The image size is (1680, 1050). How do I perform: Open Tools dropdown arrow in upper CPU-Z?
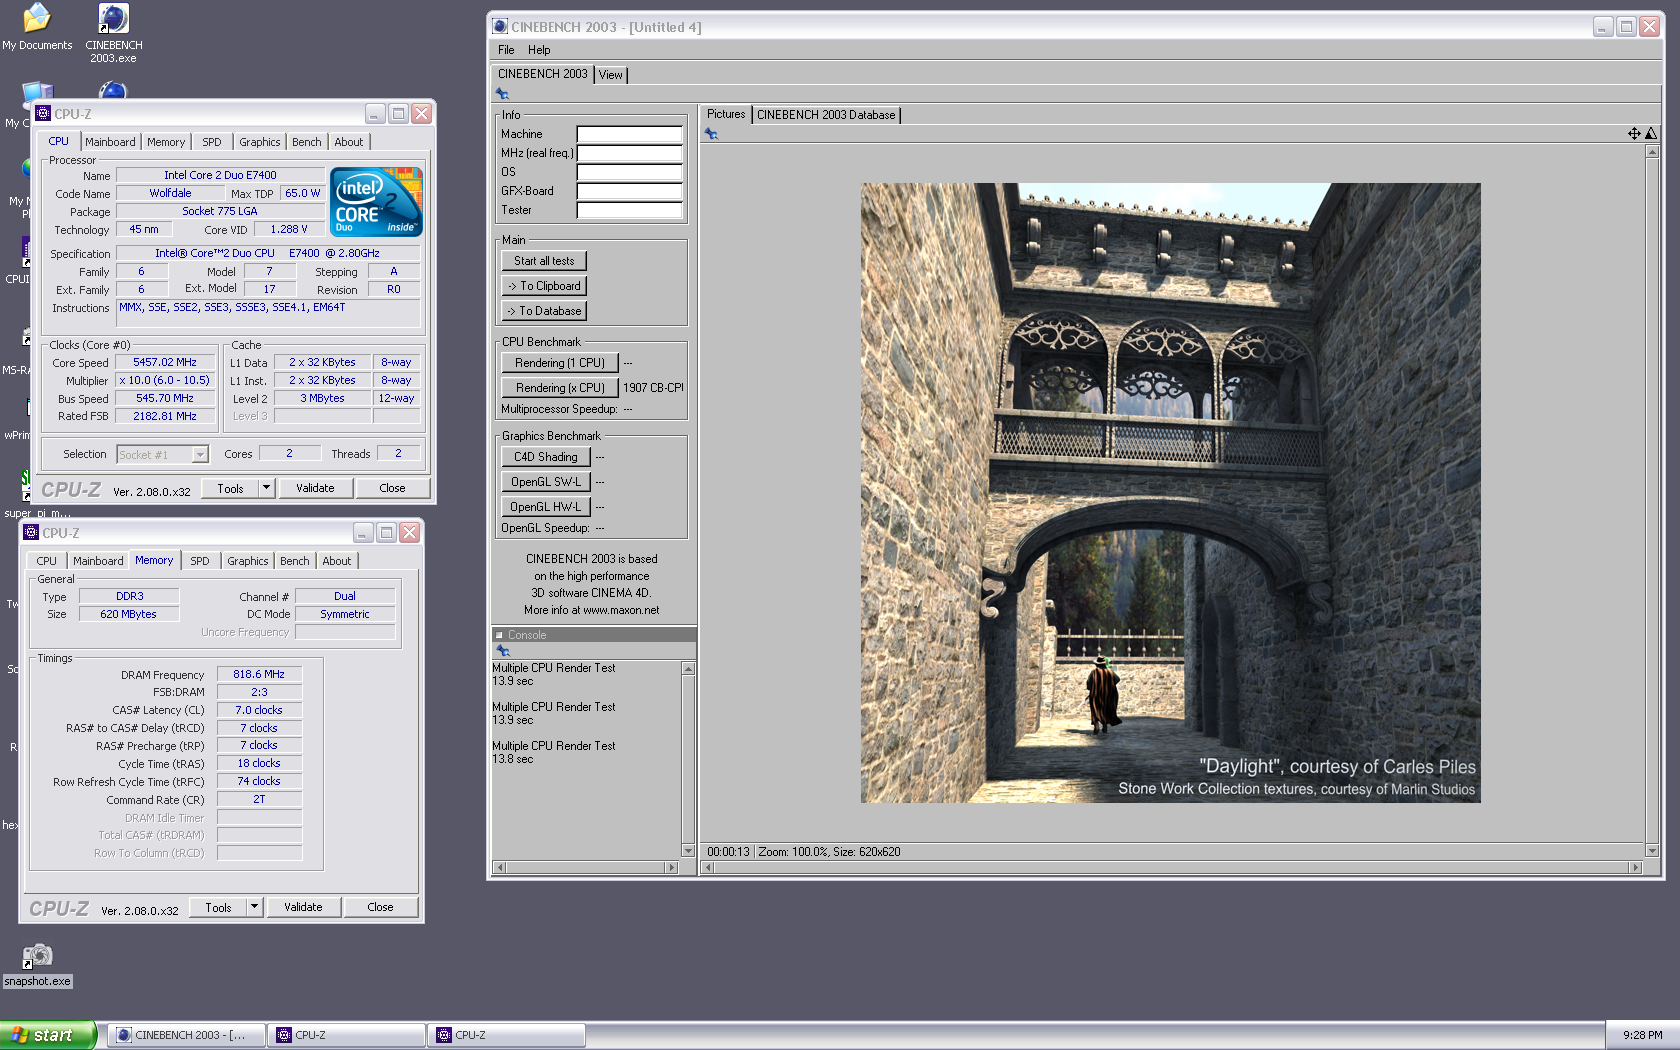tap(266, 488)
